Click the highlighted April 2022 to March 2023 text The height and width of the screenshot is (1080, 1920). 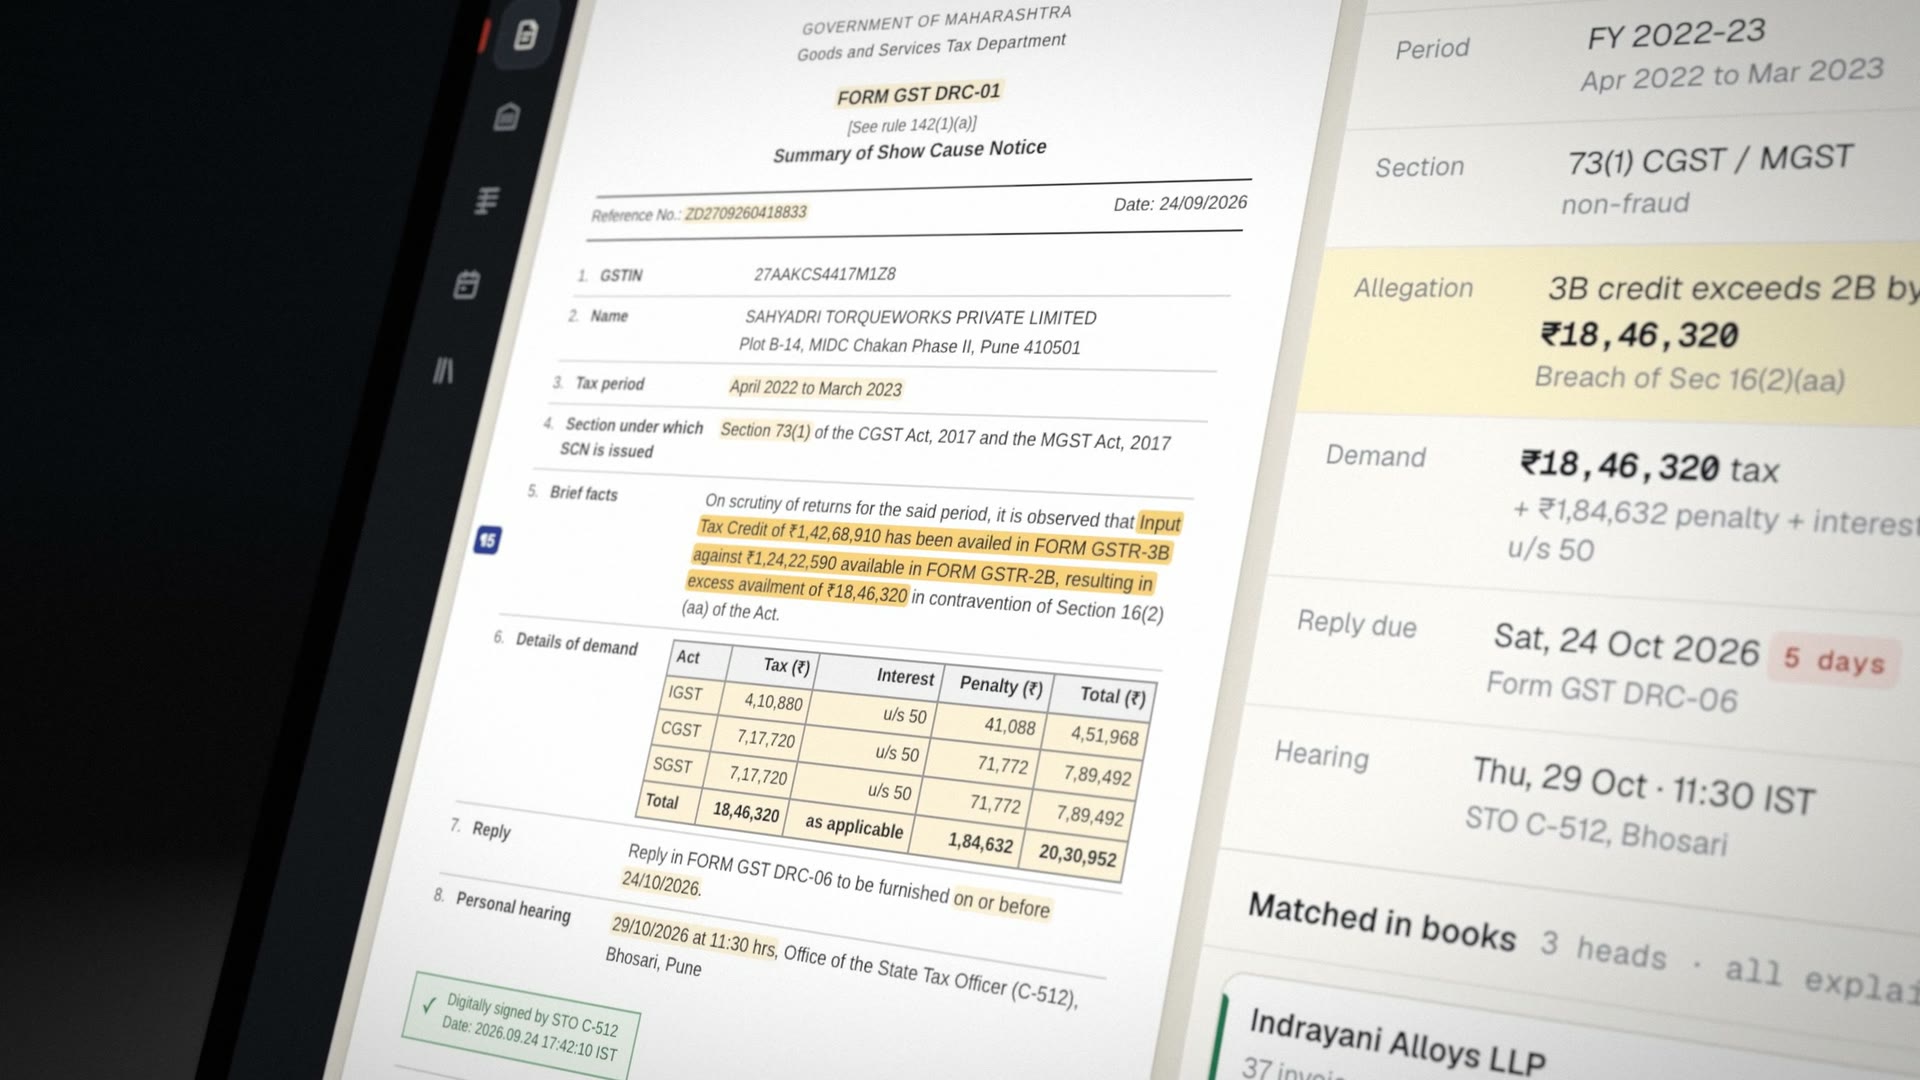(815, 388)
